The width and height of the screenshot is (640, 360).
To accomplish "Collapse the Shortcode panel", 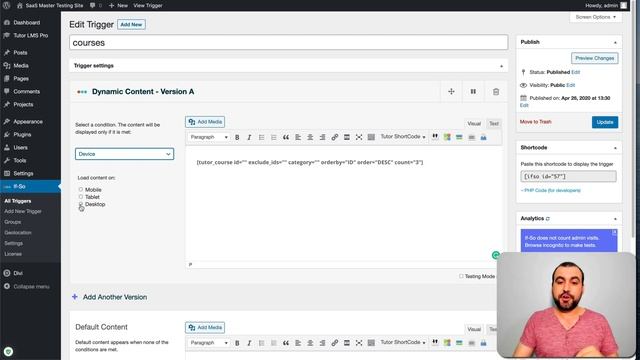I will [615, 148].
